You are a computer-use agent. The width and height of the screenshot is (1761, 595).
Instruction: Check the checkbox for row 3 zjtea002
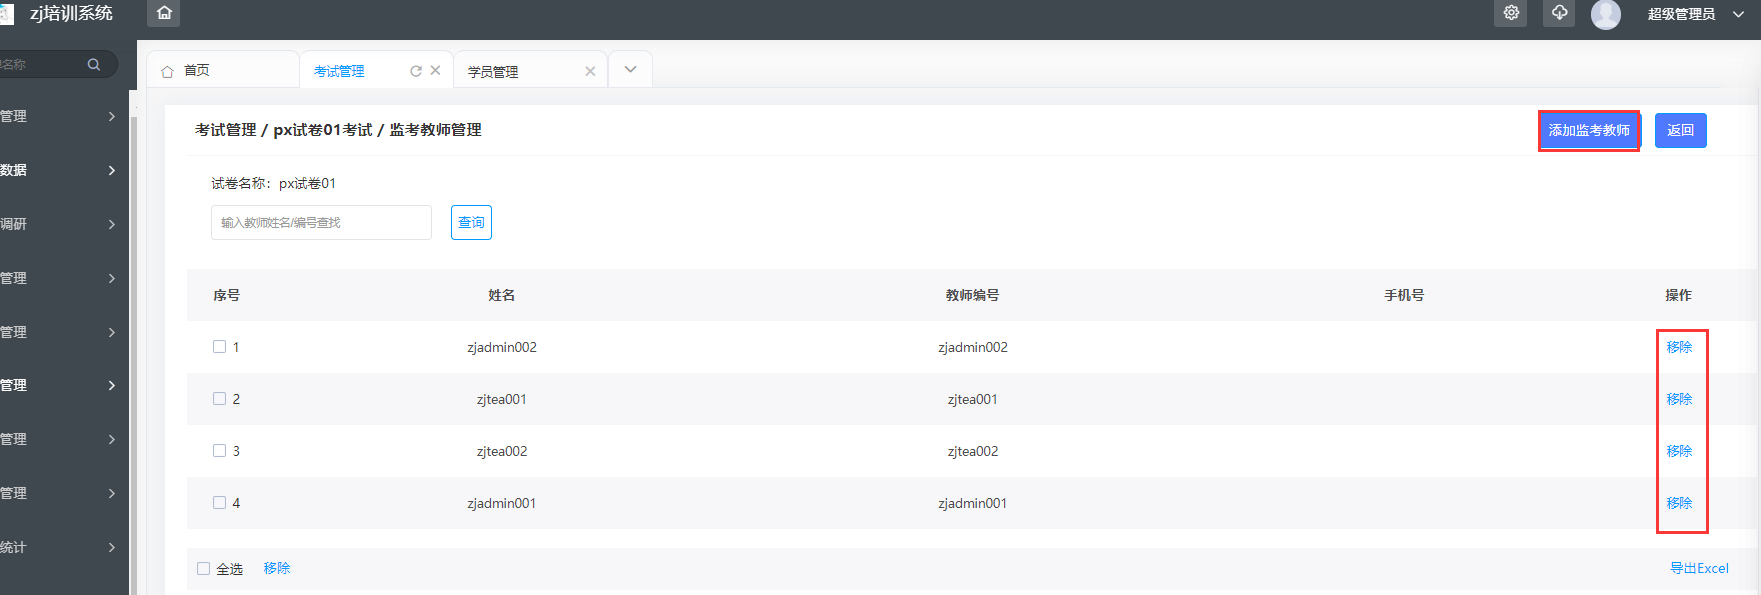pyautogui.click(x=219, y=450)
